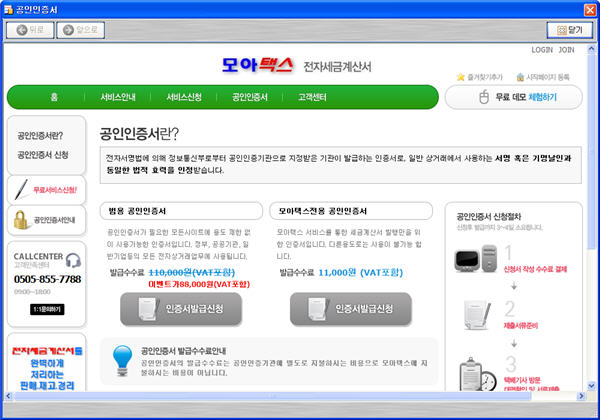The image size is (600, 420).
Task: Open the 공인인증서 menu
Action: coord(249,97)
